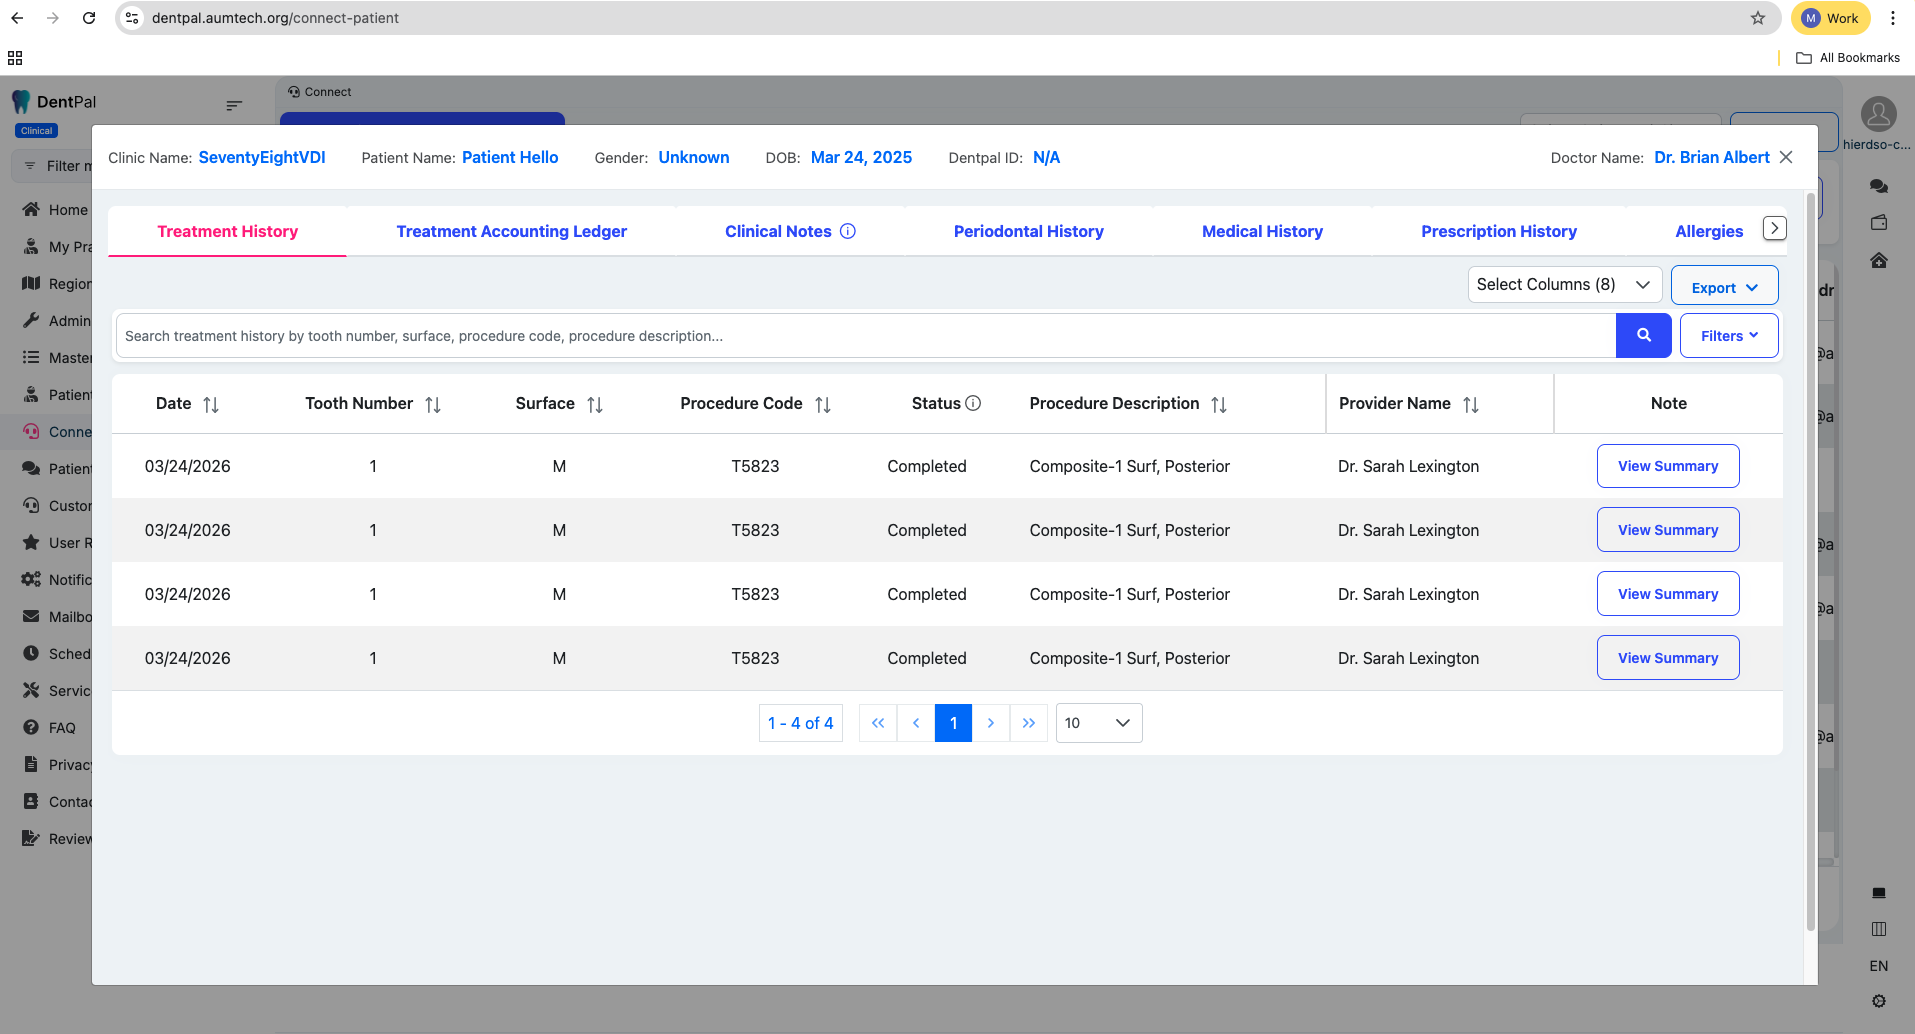Close the patient details dialog
The image size is (1915, 1034).
pyautogui.click(x=1786, y=157)
